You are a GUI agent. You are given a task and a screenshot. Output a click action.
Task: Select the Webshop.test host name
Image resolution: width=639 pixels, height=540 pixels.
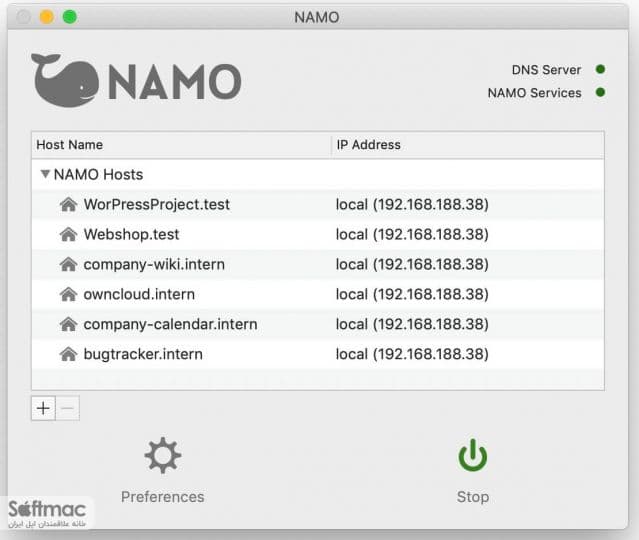(x=131, y=234)
